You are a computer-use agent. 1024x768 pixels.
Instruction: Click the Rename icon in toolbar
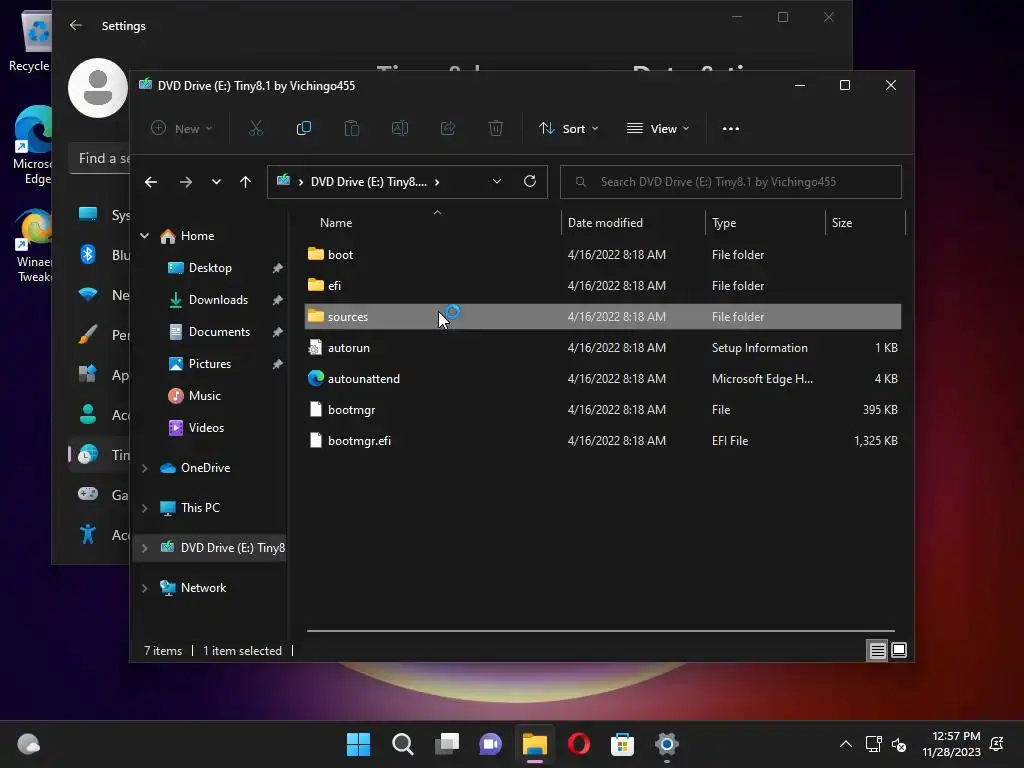click(x=400, y=129)
